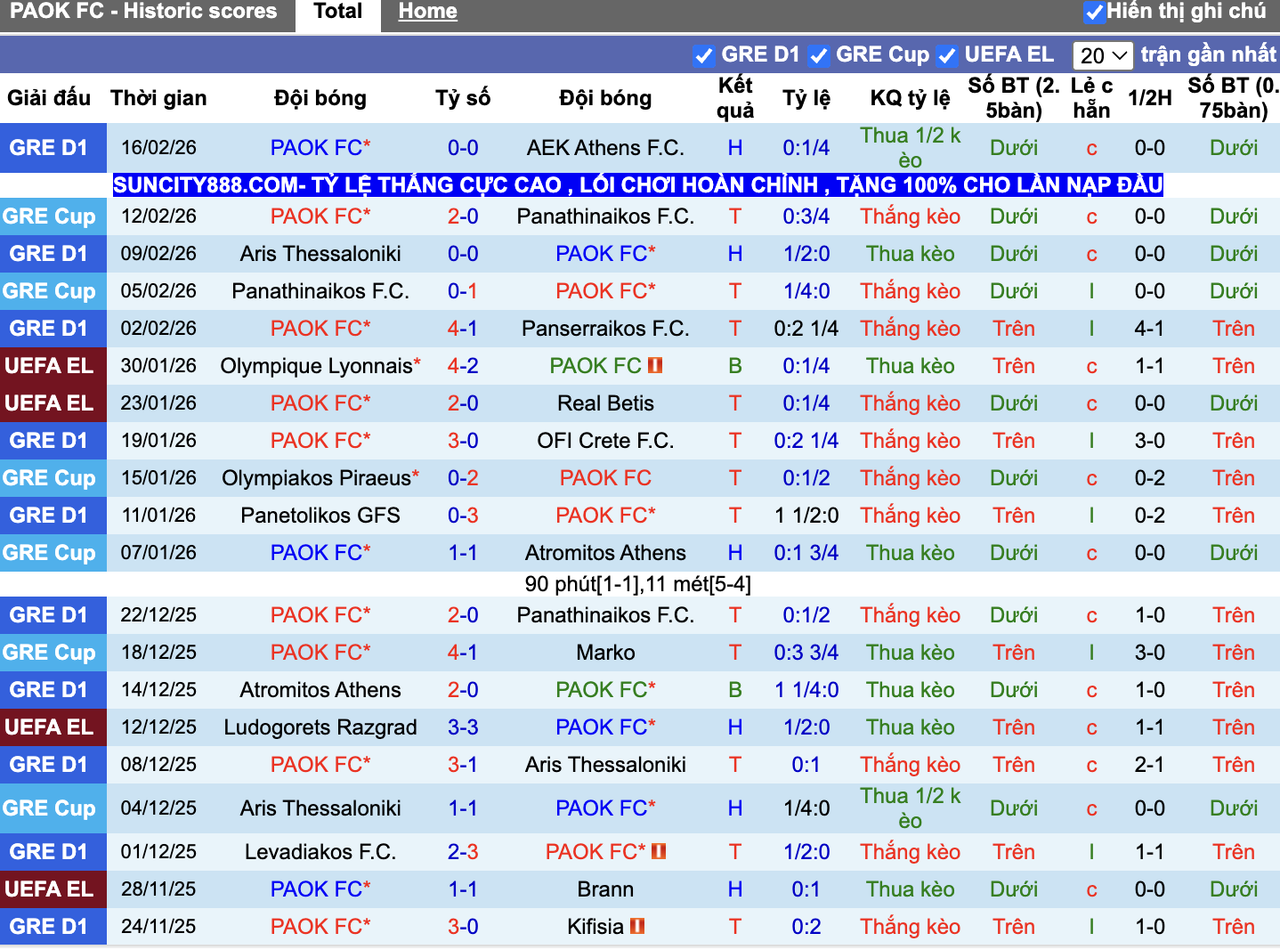Click the 3-3 score of Ludogorets match
Viewport: 1280px width, 951px height.
[463, 727]
